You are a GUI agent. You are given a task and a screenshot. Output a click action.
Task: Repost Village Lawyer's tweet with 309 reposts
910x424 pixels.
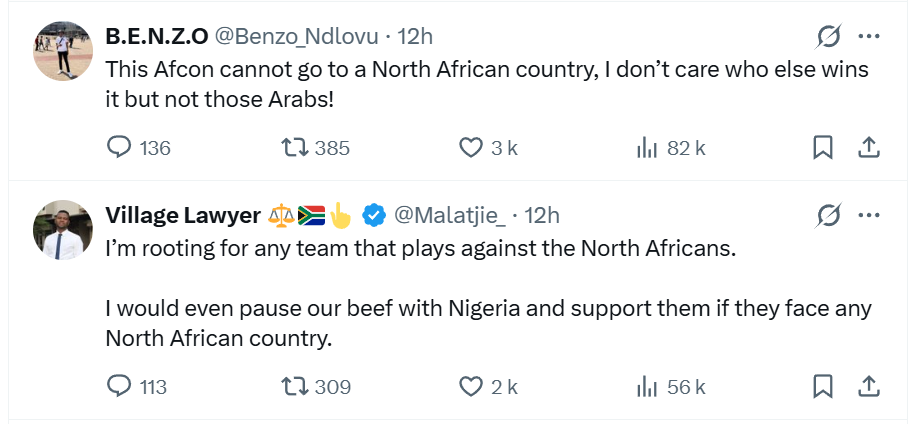(x=294, y=386)
